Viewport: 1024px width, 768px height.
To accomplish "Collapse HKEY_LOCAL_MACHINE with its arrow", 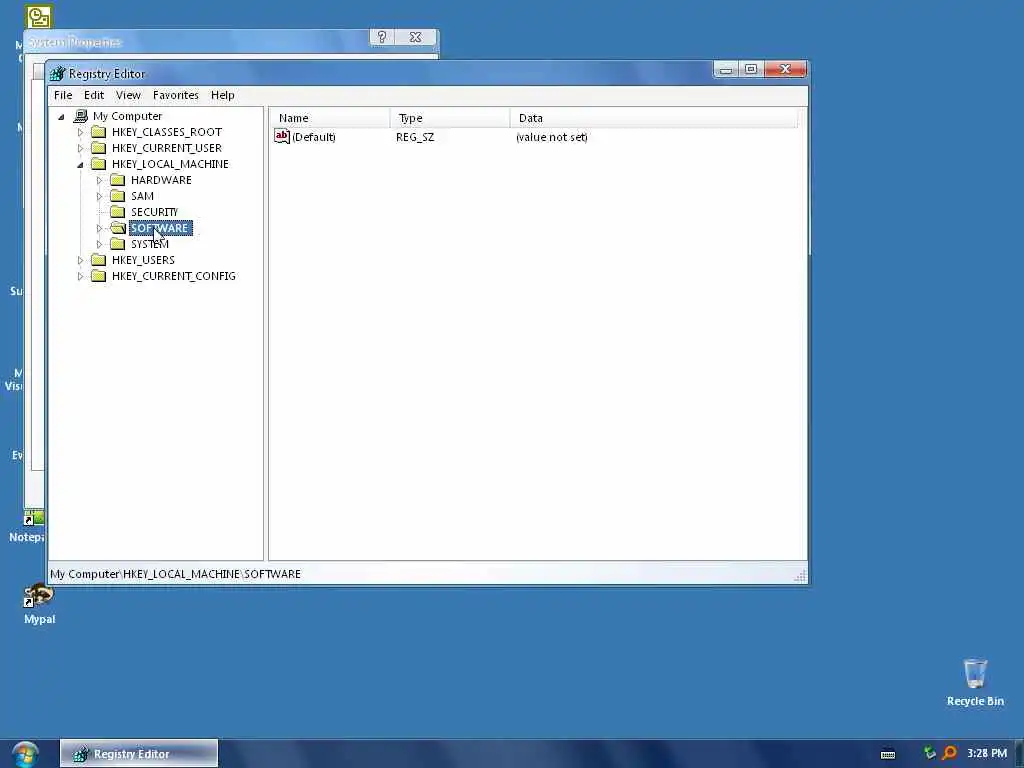I will [x=80, y=165].
